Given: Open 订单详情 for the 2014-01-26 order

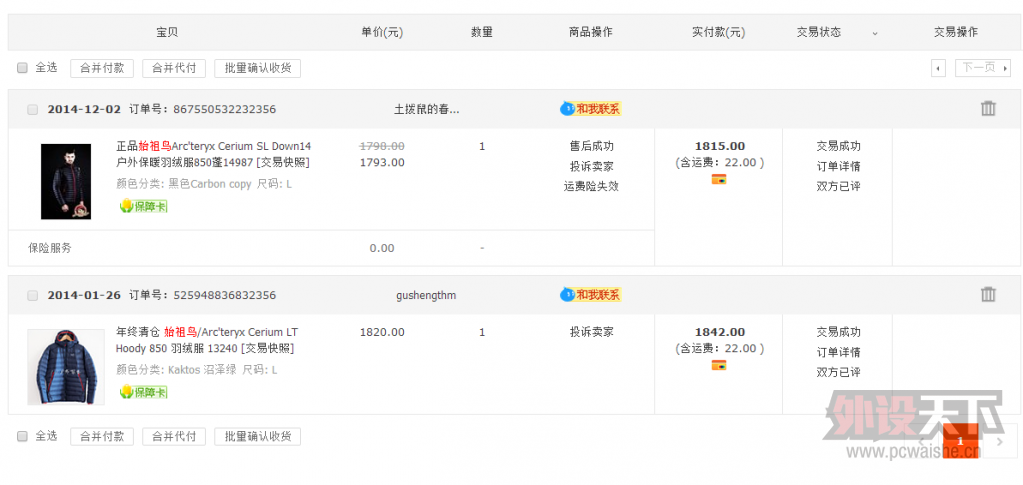Looking at the screenshot, I should point(838,352).
